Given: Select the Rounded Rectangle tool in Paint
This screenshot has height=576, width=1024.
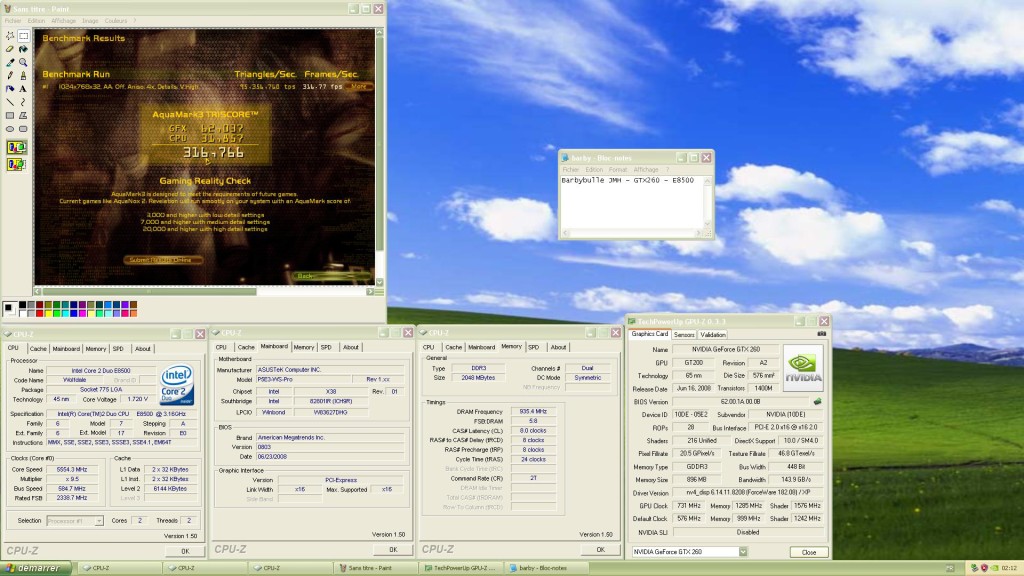Looking at the screenshot, I should (x=24, y=129).
